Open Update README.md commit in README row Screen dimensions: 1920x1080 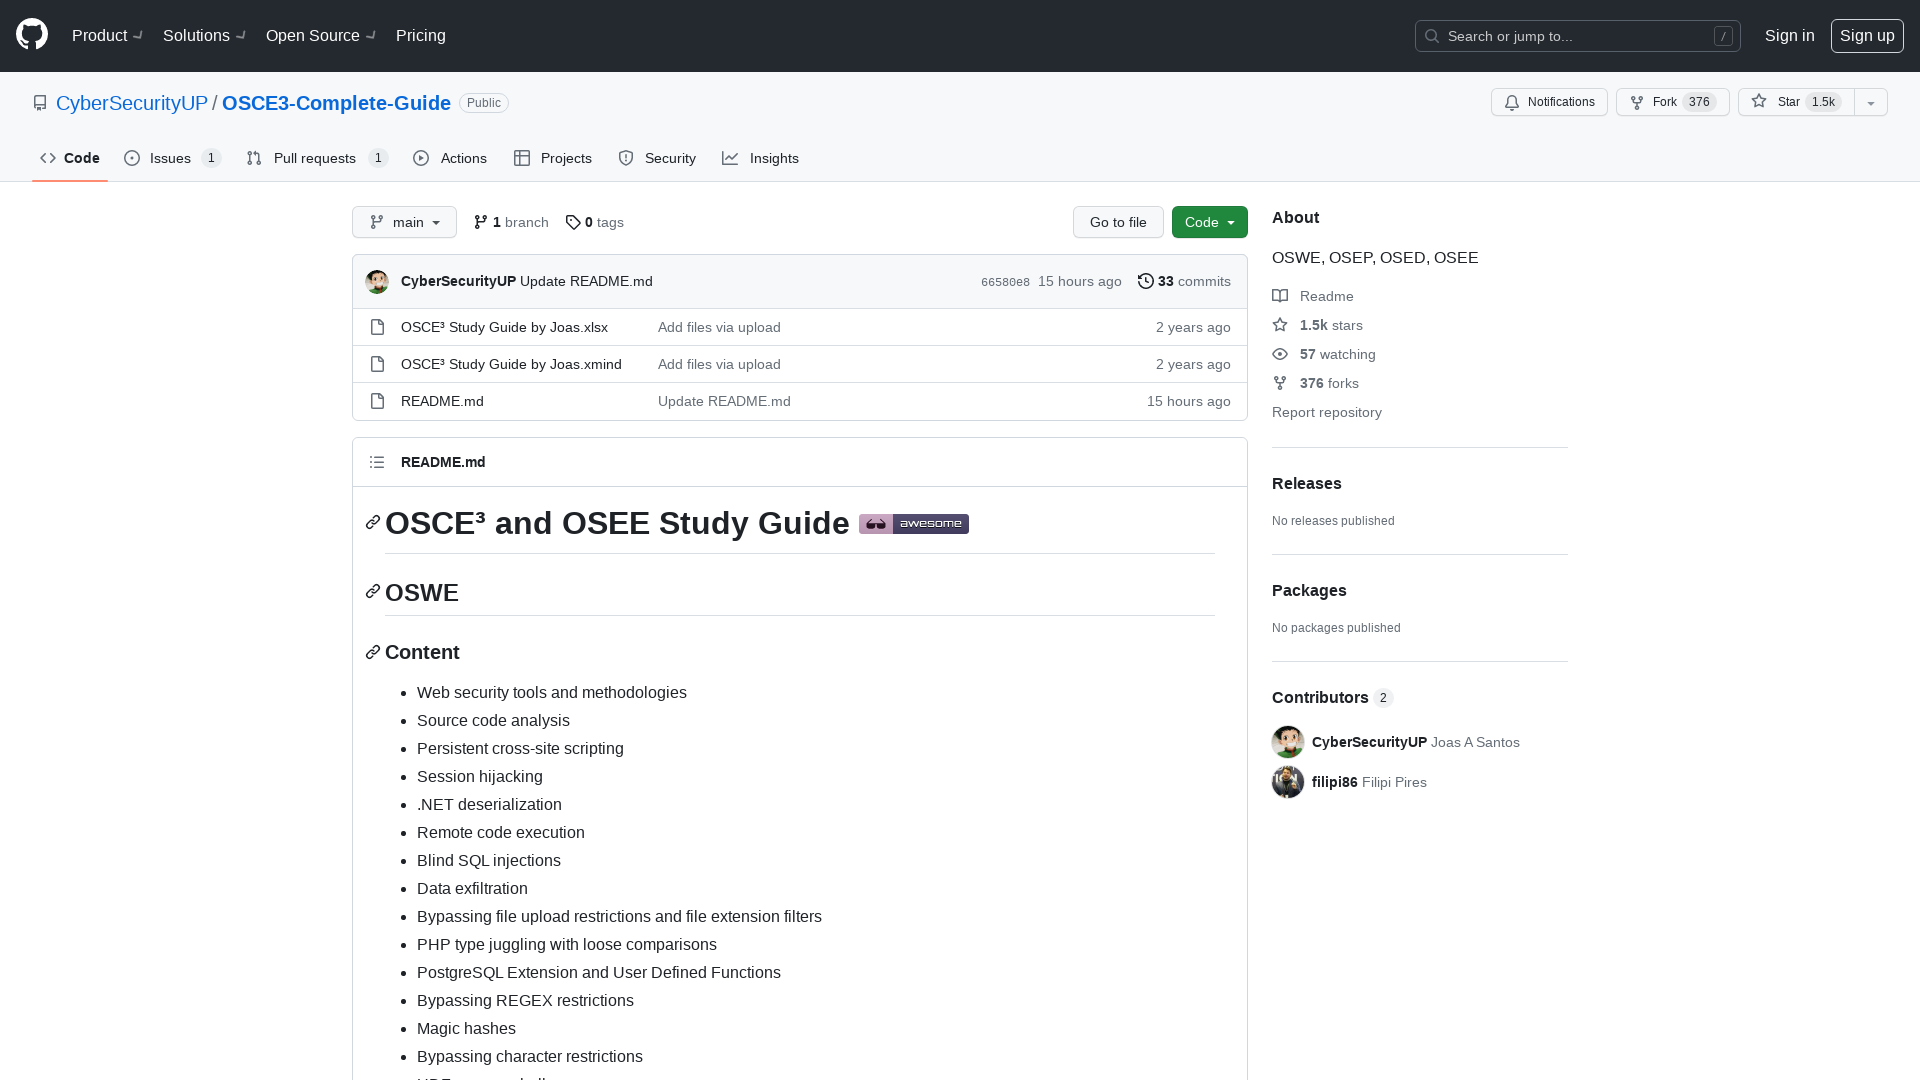coord(724,401)
